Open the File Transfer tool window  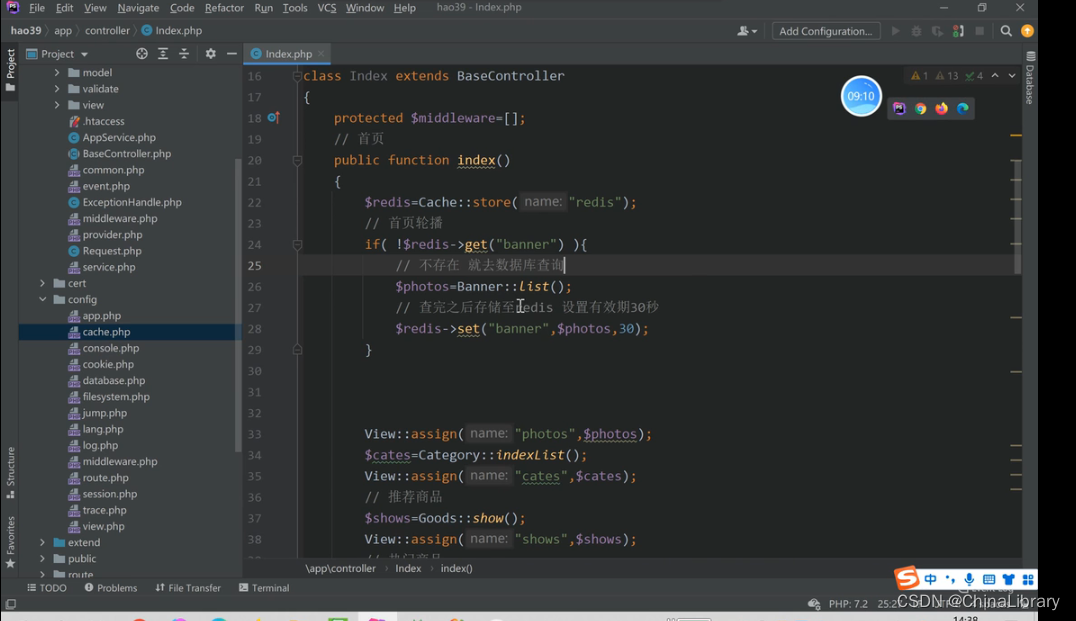point(188,588)
